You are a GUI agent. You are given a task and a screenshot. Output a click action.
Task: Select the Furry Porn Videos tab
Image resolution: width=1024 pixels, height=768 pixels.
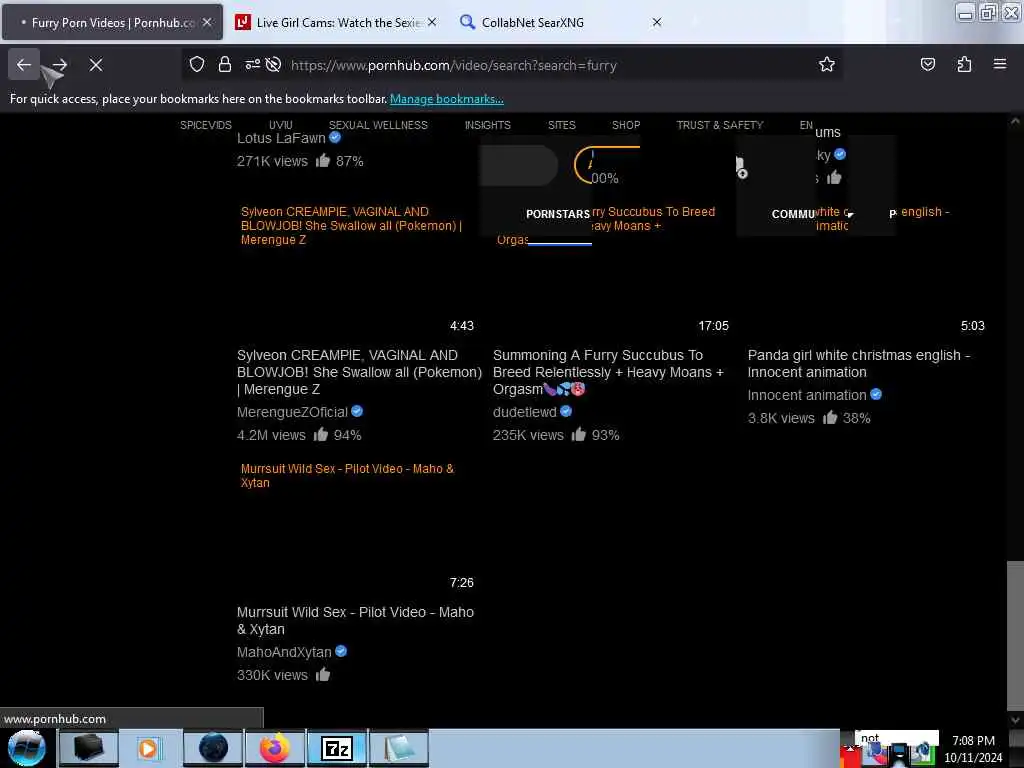112,22
